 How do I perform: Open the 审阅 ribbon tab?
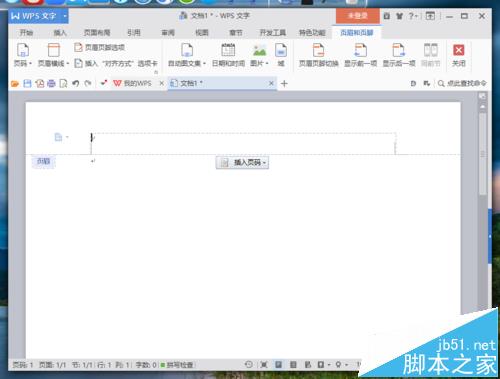168,33
